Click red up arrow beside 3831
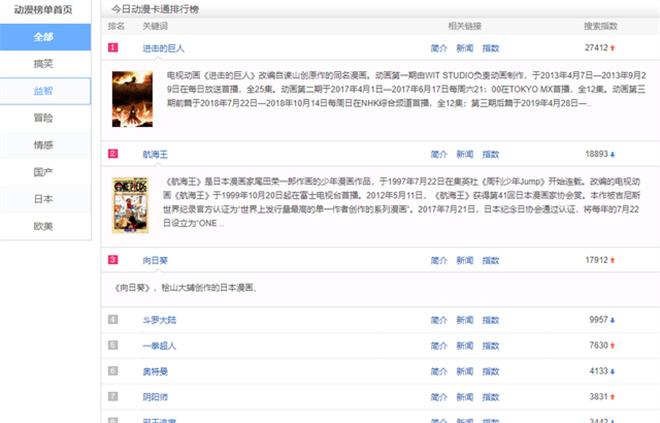 coord(612,397)
